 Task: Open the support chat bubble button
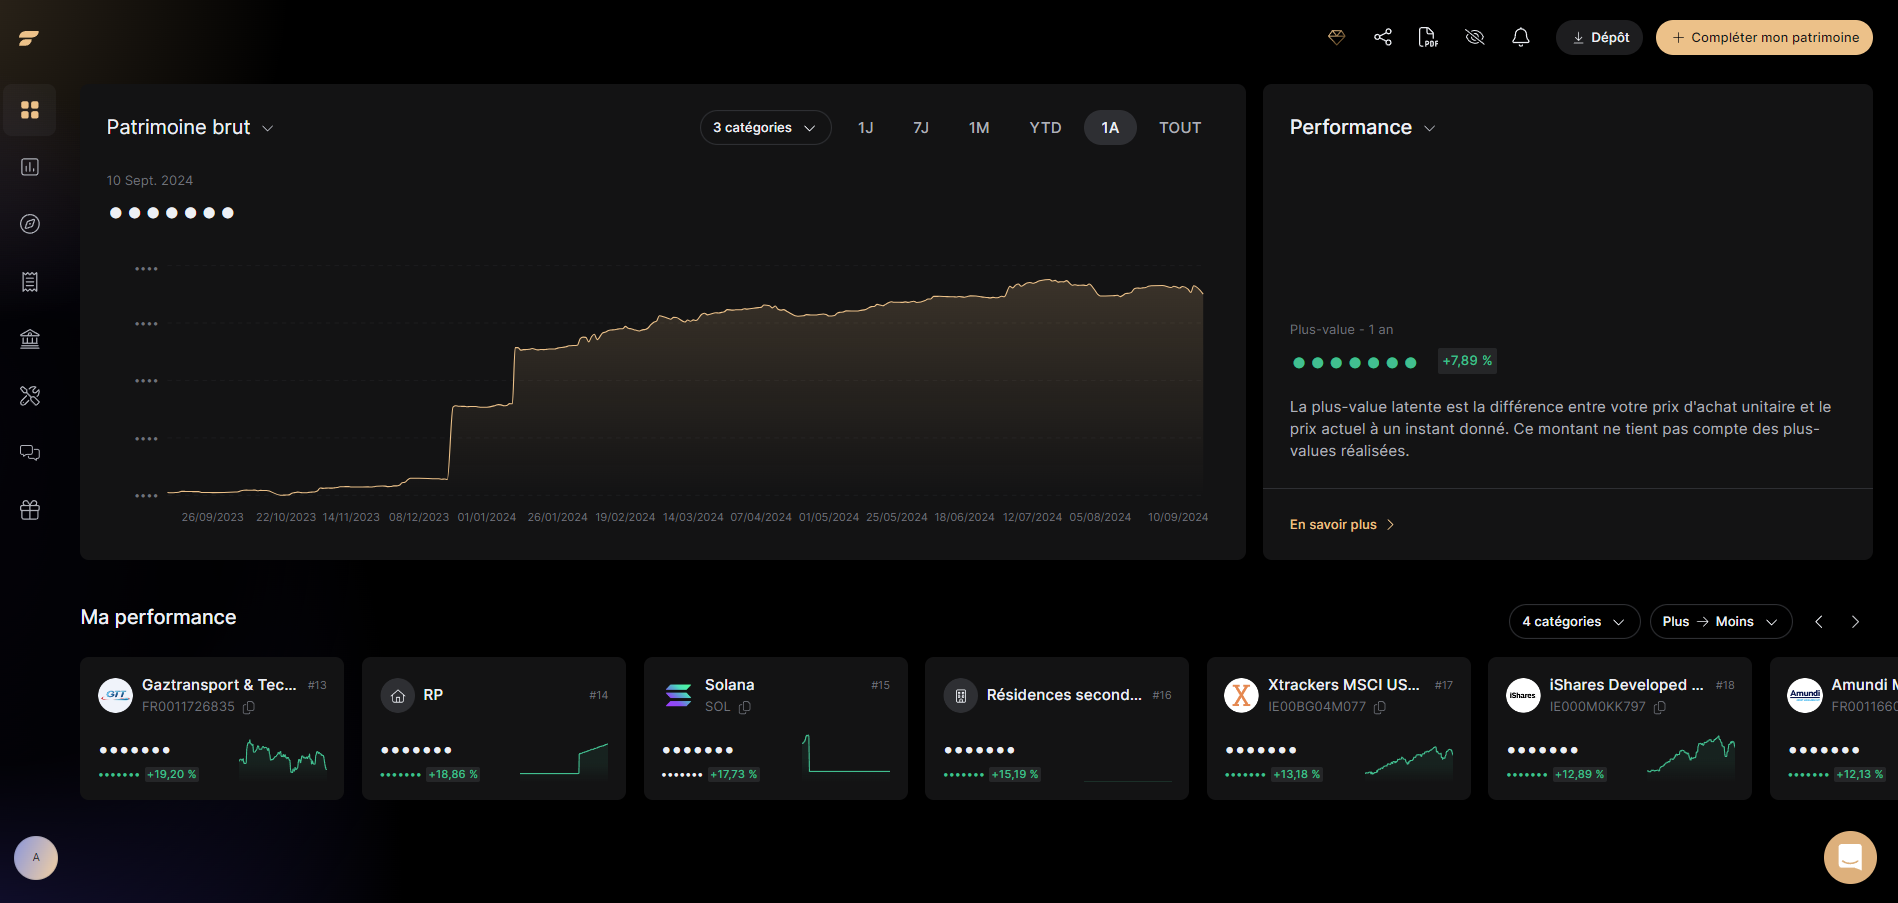pyautogui.click(x=1850, y=857)
